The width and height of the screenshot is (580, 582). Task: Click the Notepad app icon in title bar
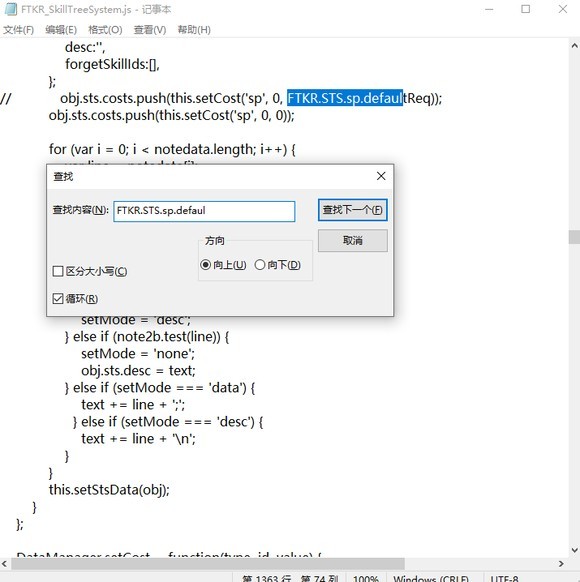tap(10, 9)
